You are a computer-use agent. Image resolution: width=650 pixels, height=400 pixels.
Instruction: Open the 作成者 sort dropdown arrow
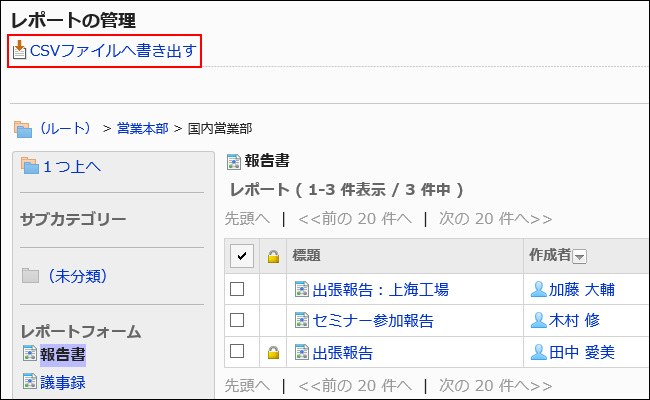580,257
